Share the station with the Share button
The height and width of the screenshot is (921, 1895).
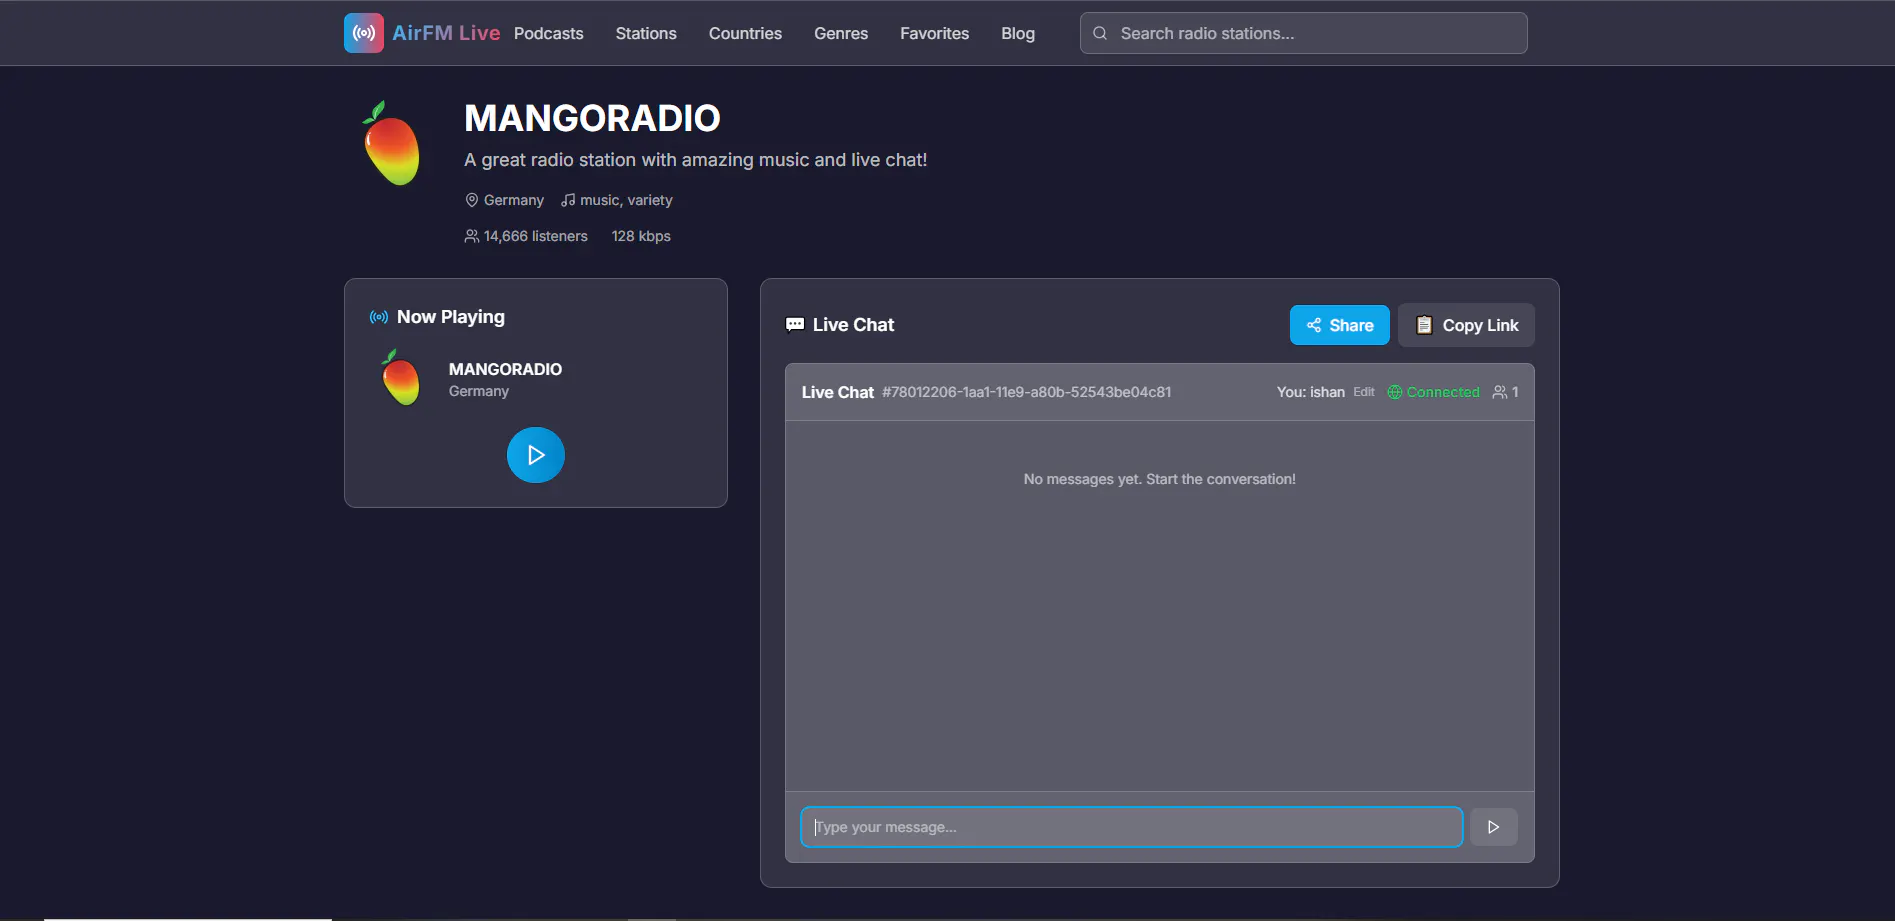coord(1340,325)
